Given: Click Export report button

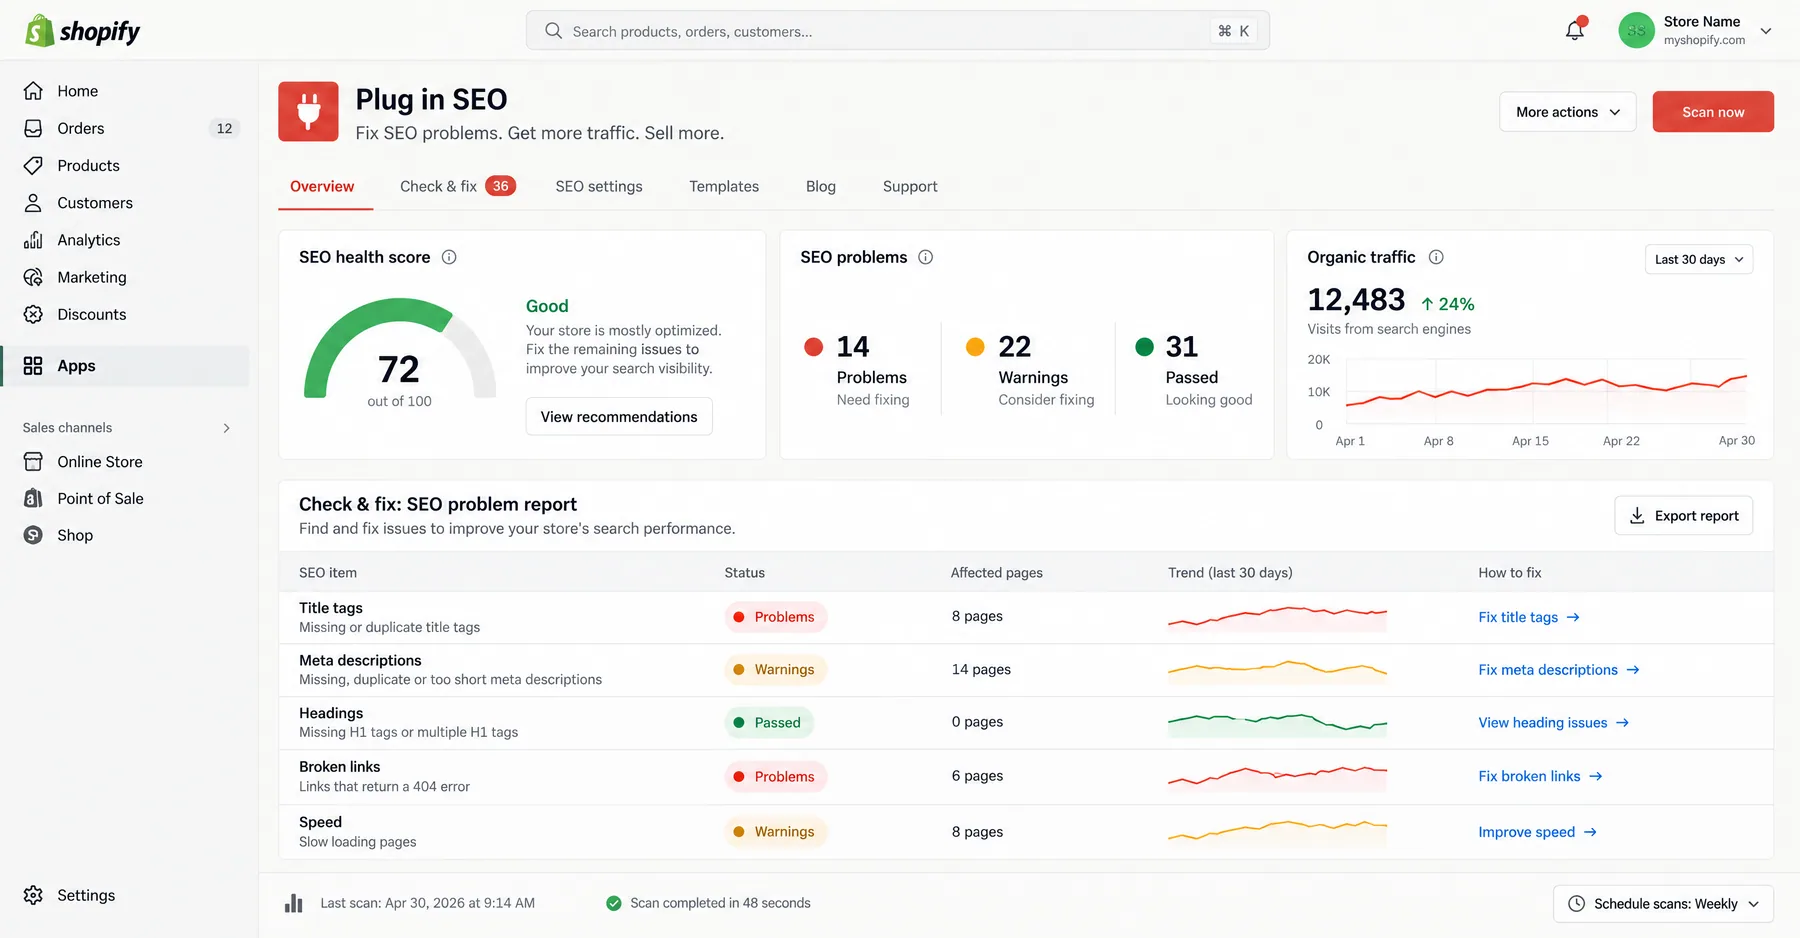Looking at the screenshot, I should coord(1683,516).
